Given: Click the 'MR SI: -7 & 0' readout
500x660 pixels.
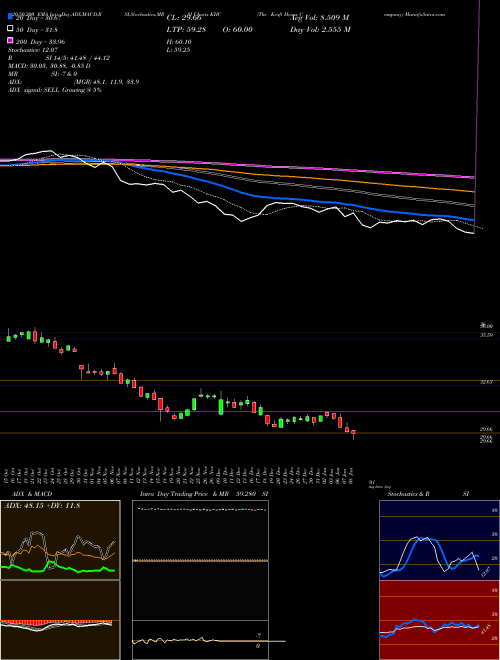Looking at the screenshot, I should (x=42, y=74).
